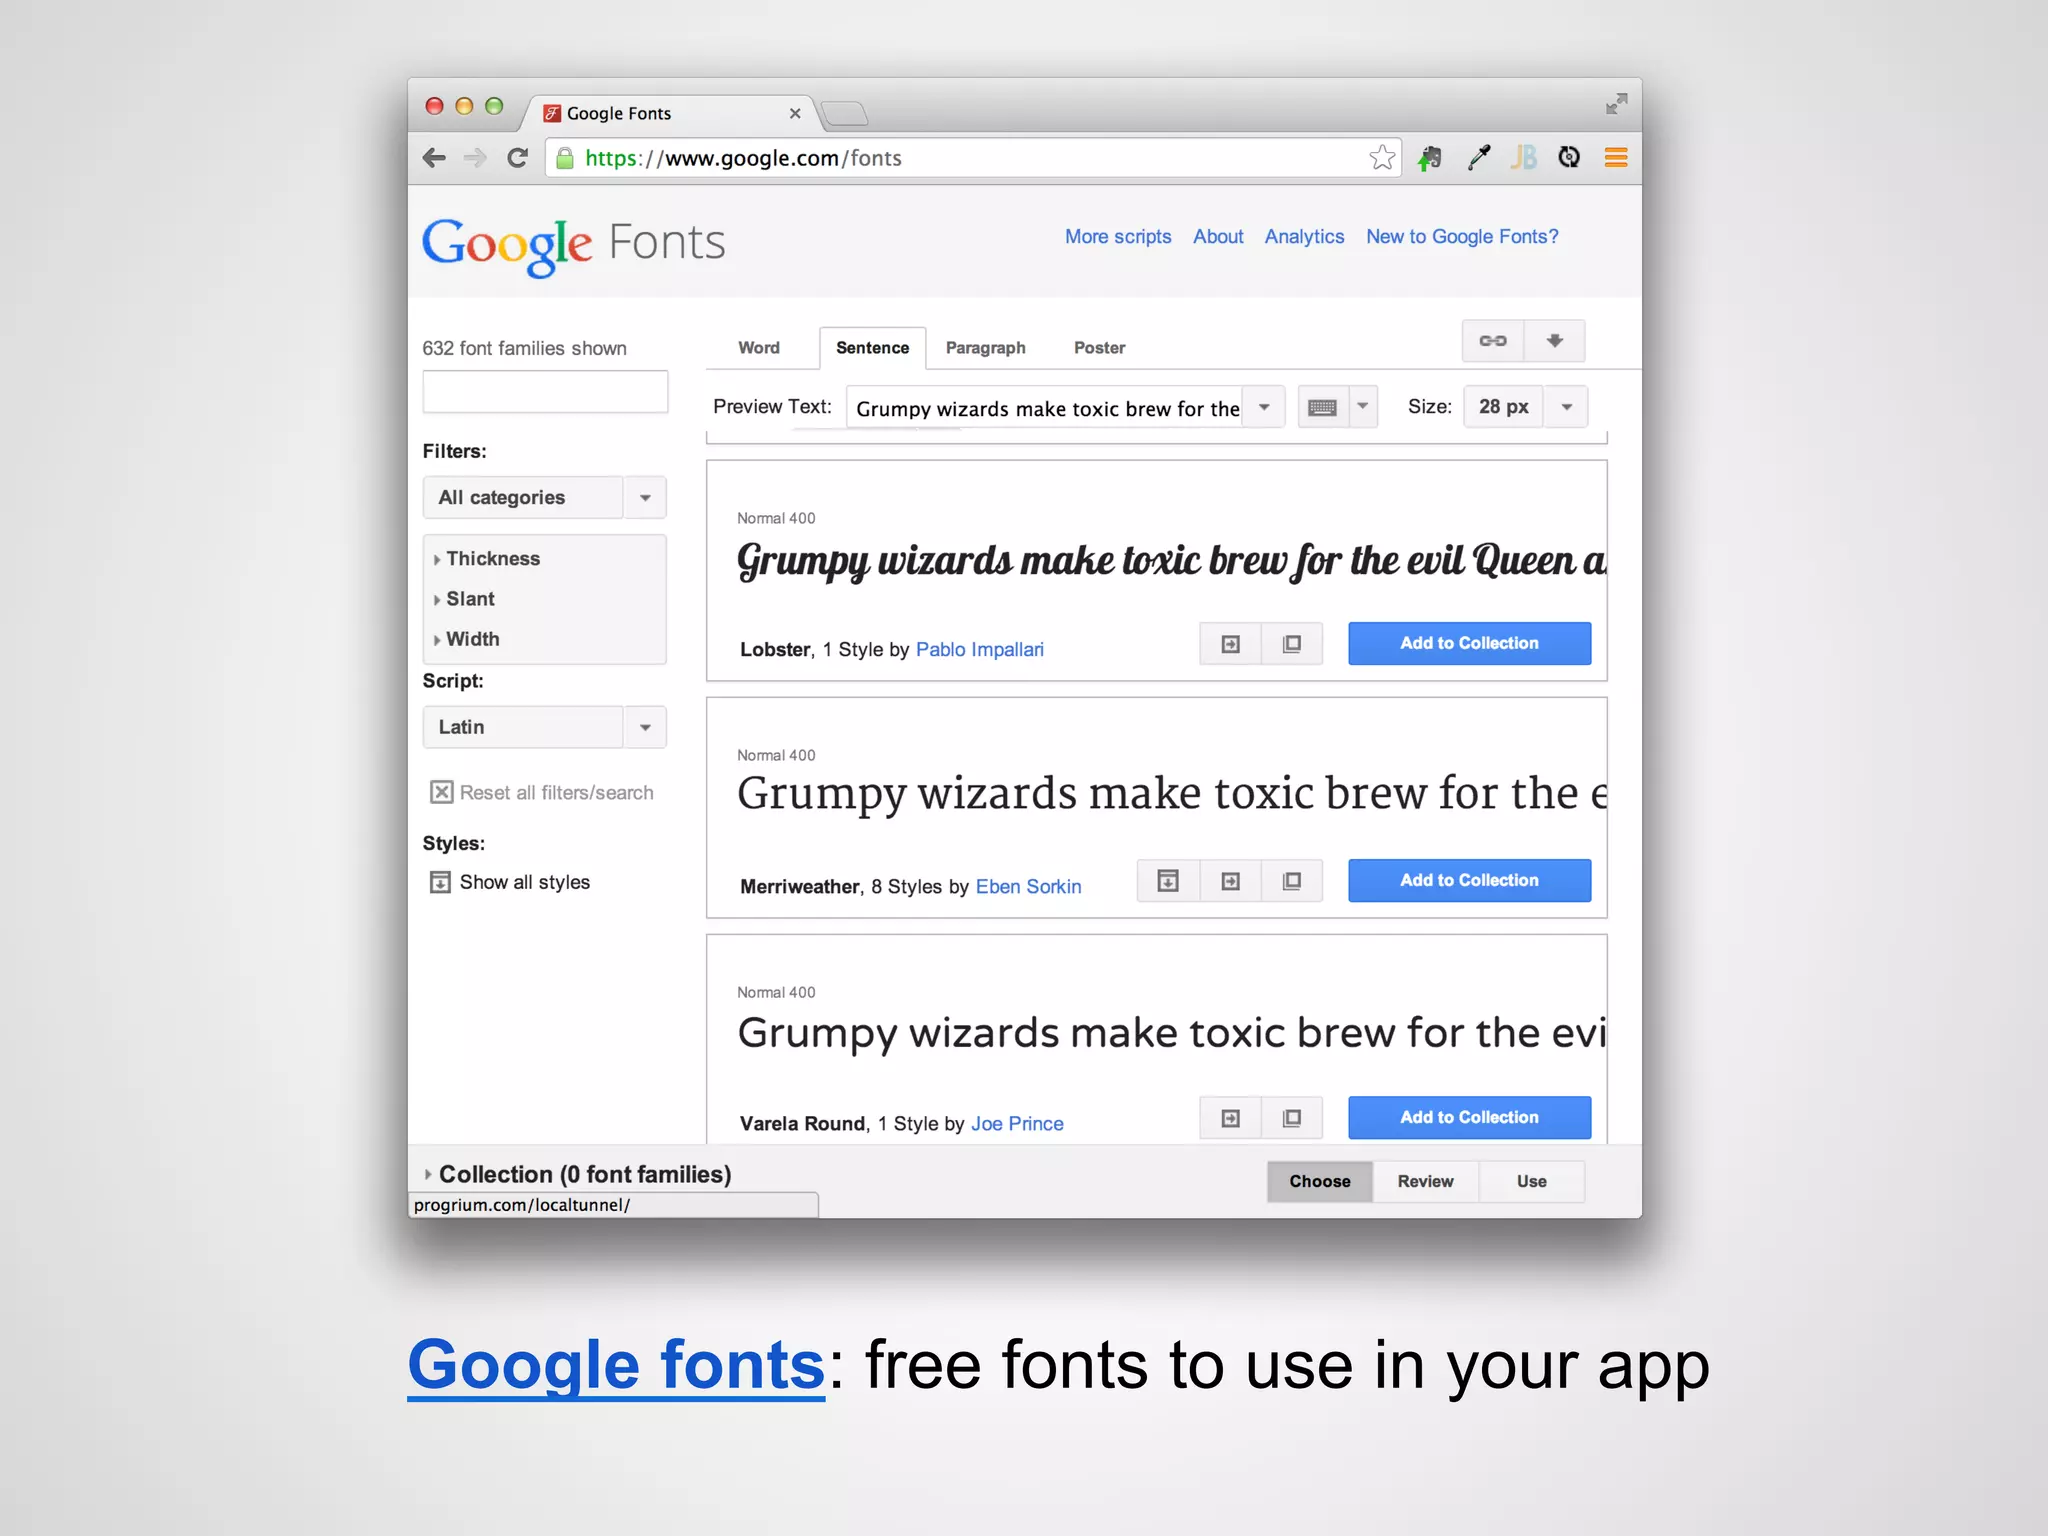
Task: Click Varela Round's quick-use arrow icon
Action: pos(1230,1118)
